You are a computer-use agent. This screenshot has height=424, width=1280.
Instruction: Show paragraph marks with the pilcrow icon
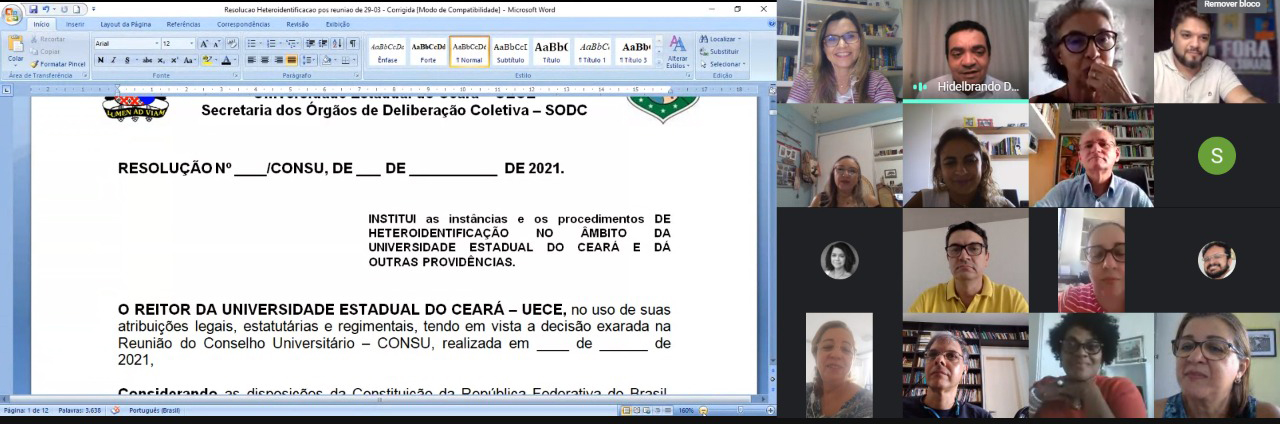tap(353, 44)
